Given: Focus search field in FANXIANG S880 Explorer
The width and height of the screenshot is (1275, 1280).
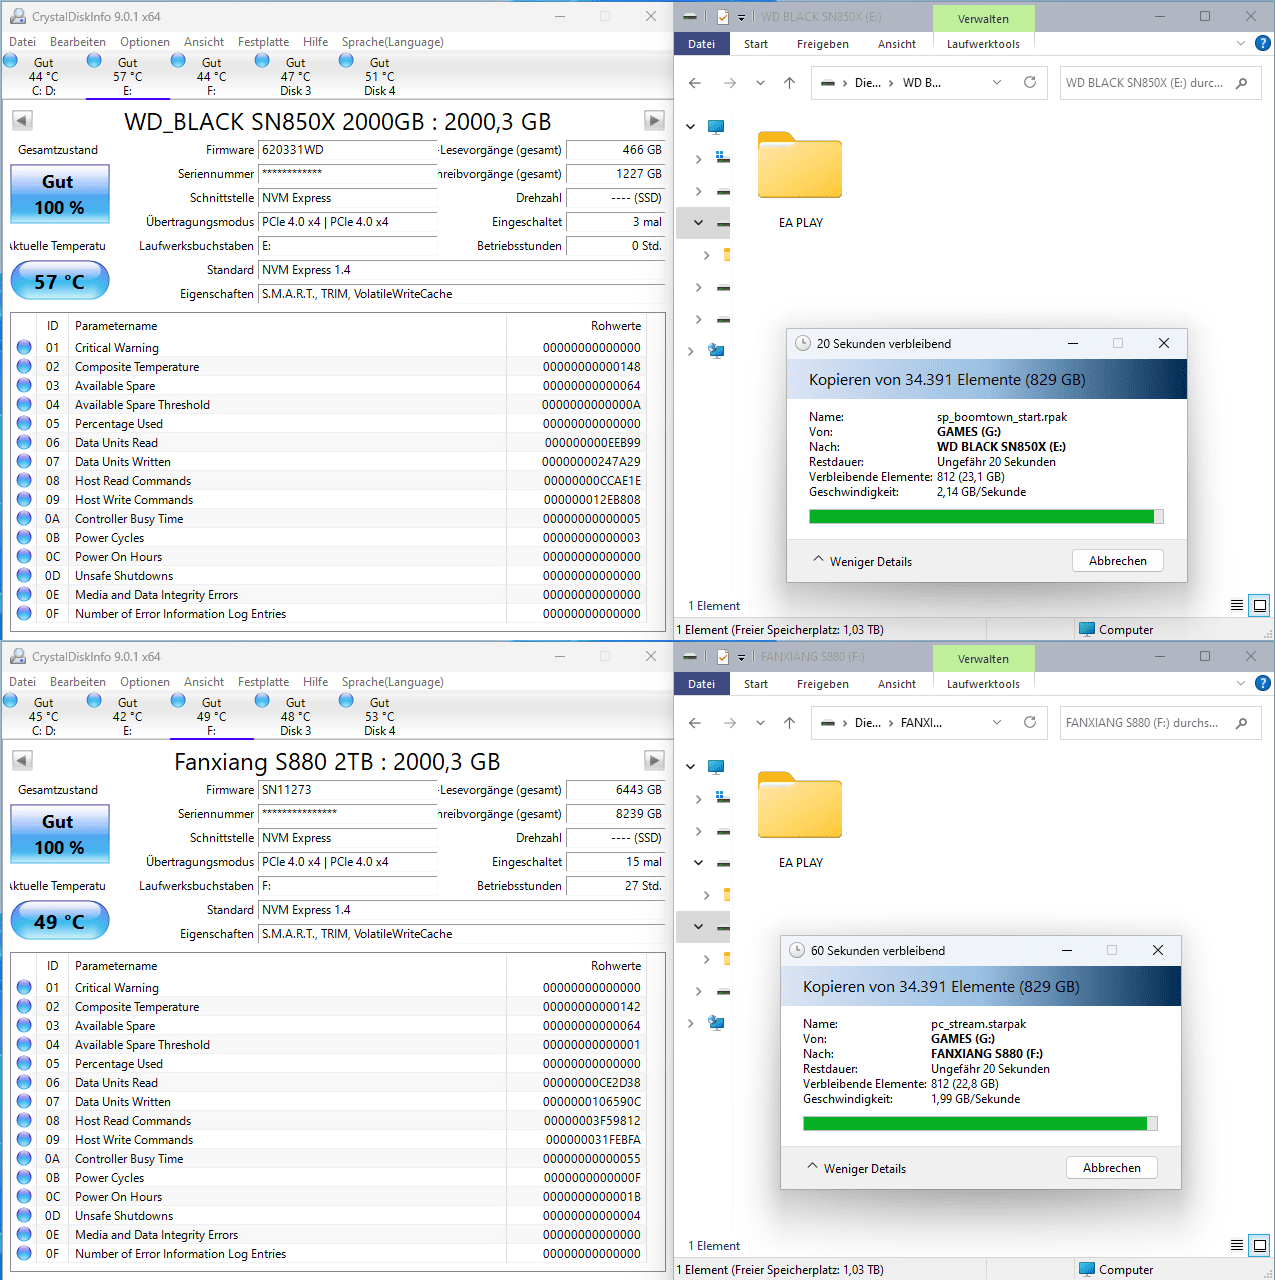Looking at the screenshot, I should (x=1145, y=723).
